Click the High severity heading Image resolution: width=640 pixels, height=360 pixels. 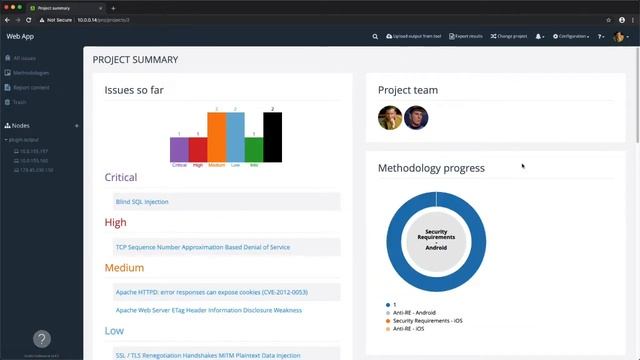(116, 222)
